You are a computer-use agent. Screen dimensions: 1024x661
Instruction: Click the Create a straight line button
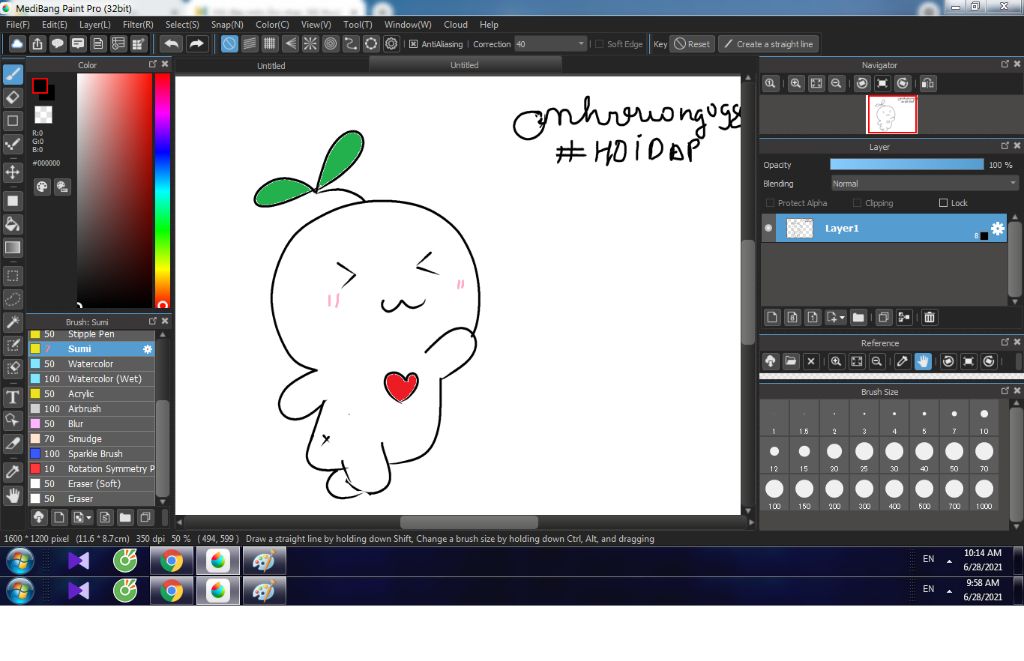(x=769, y=44)
